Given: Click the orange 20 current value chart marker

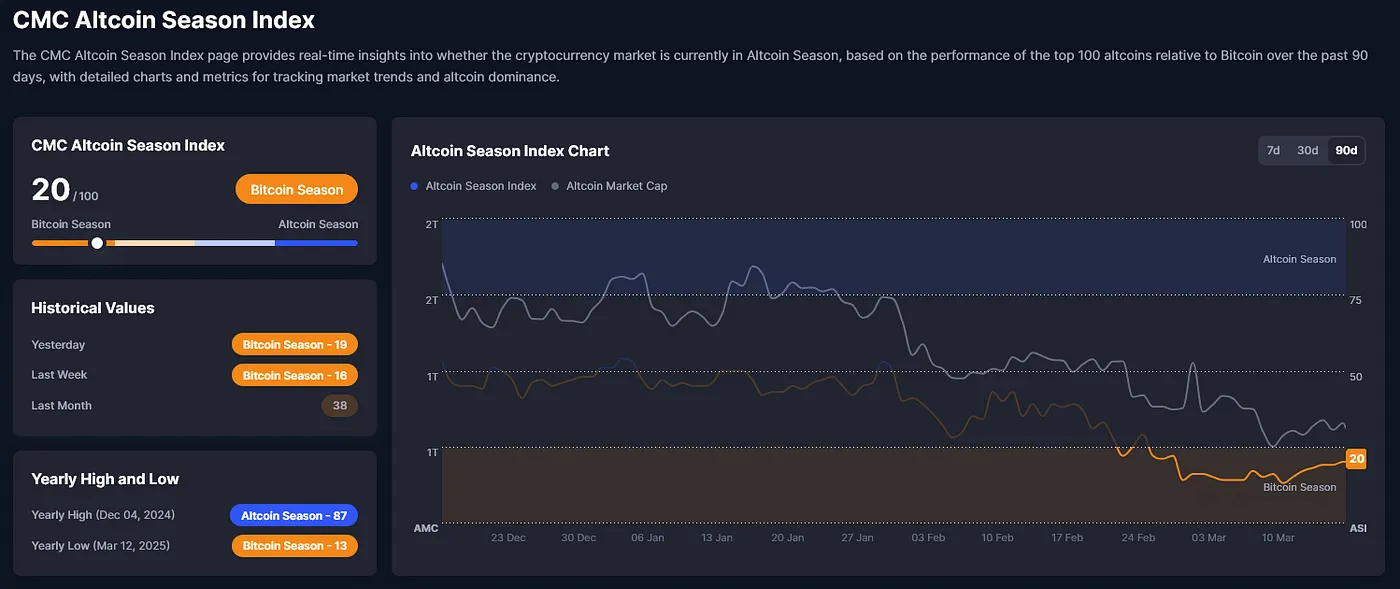Looking at the screenshot, I should pos(1356,459).
